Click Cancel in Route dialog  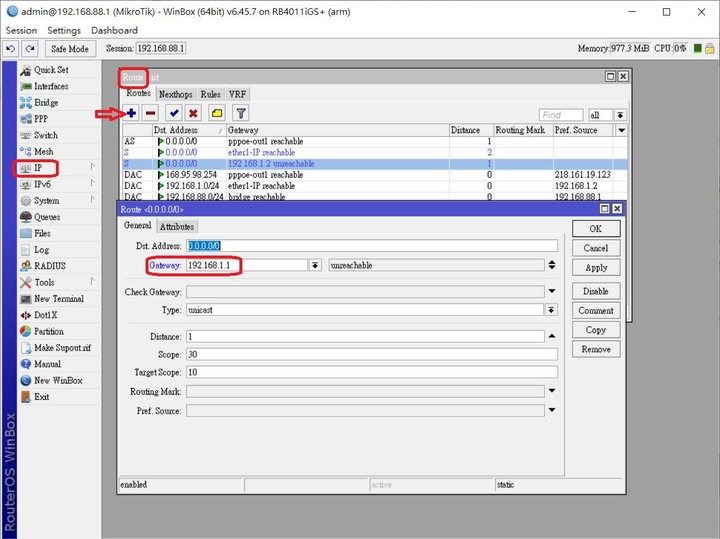(596, 248)
